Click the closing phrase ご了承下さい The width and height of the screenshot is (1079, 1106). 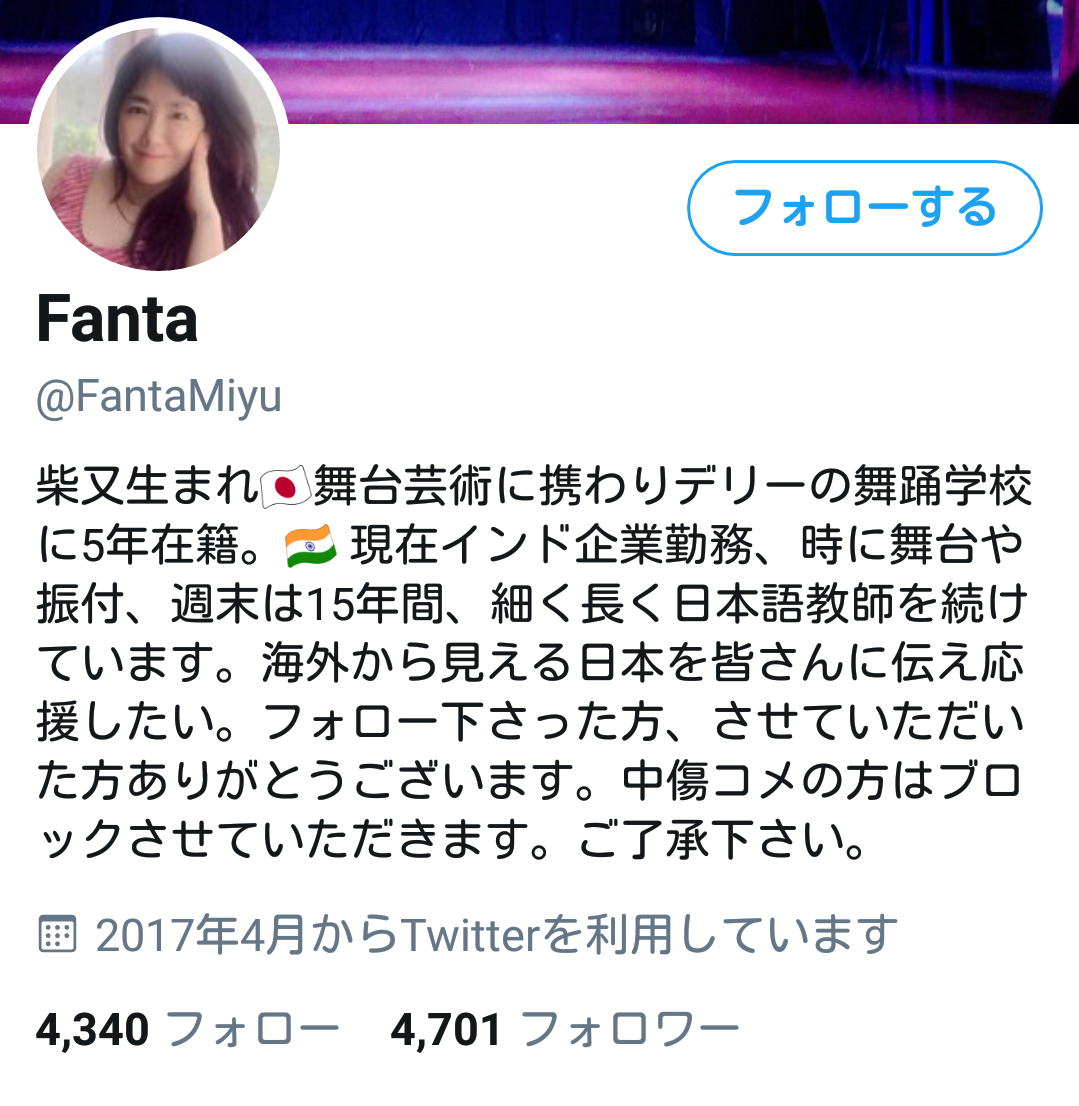[709, 839]
